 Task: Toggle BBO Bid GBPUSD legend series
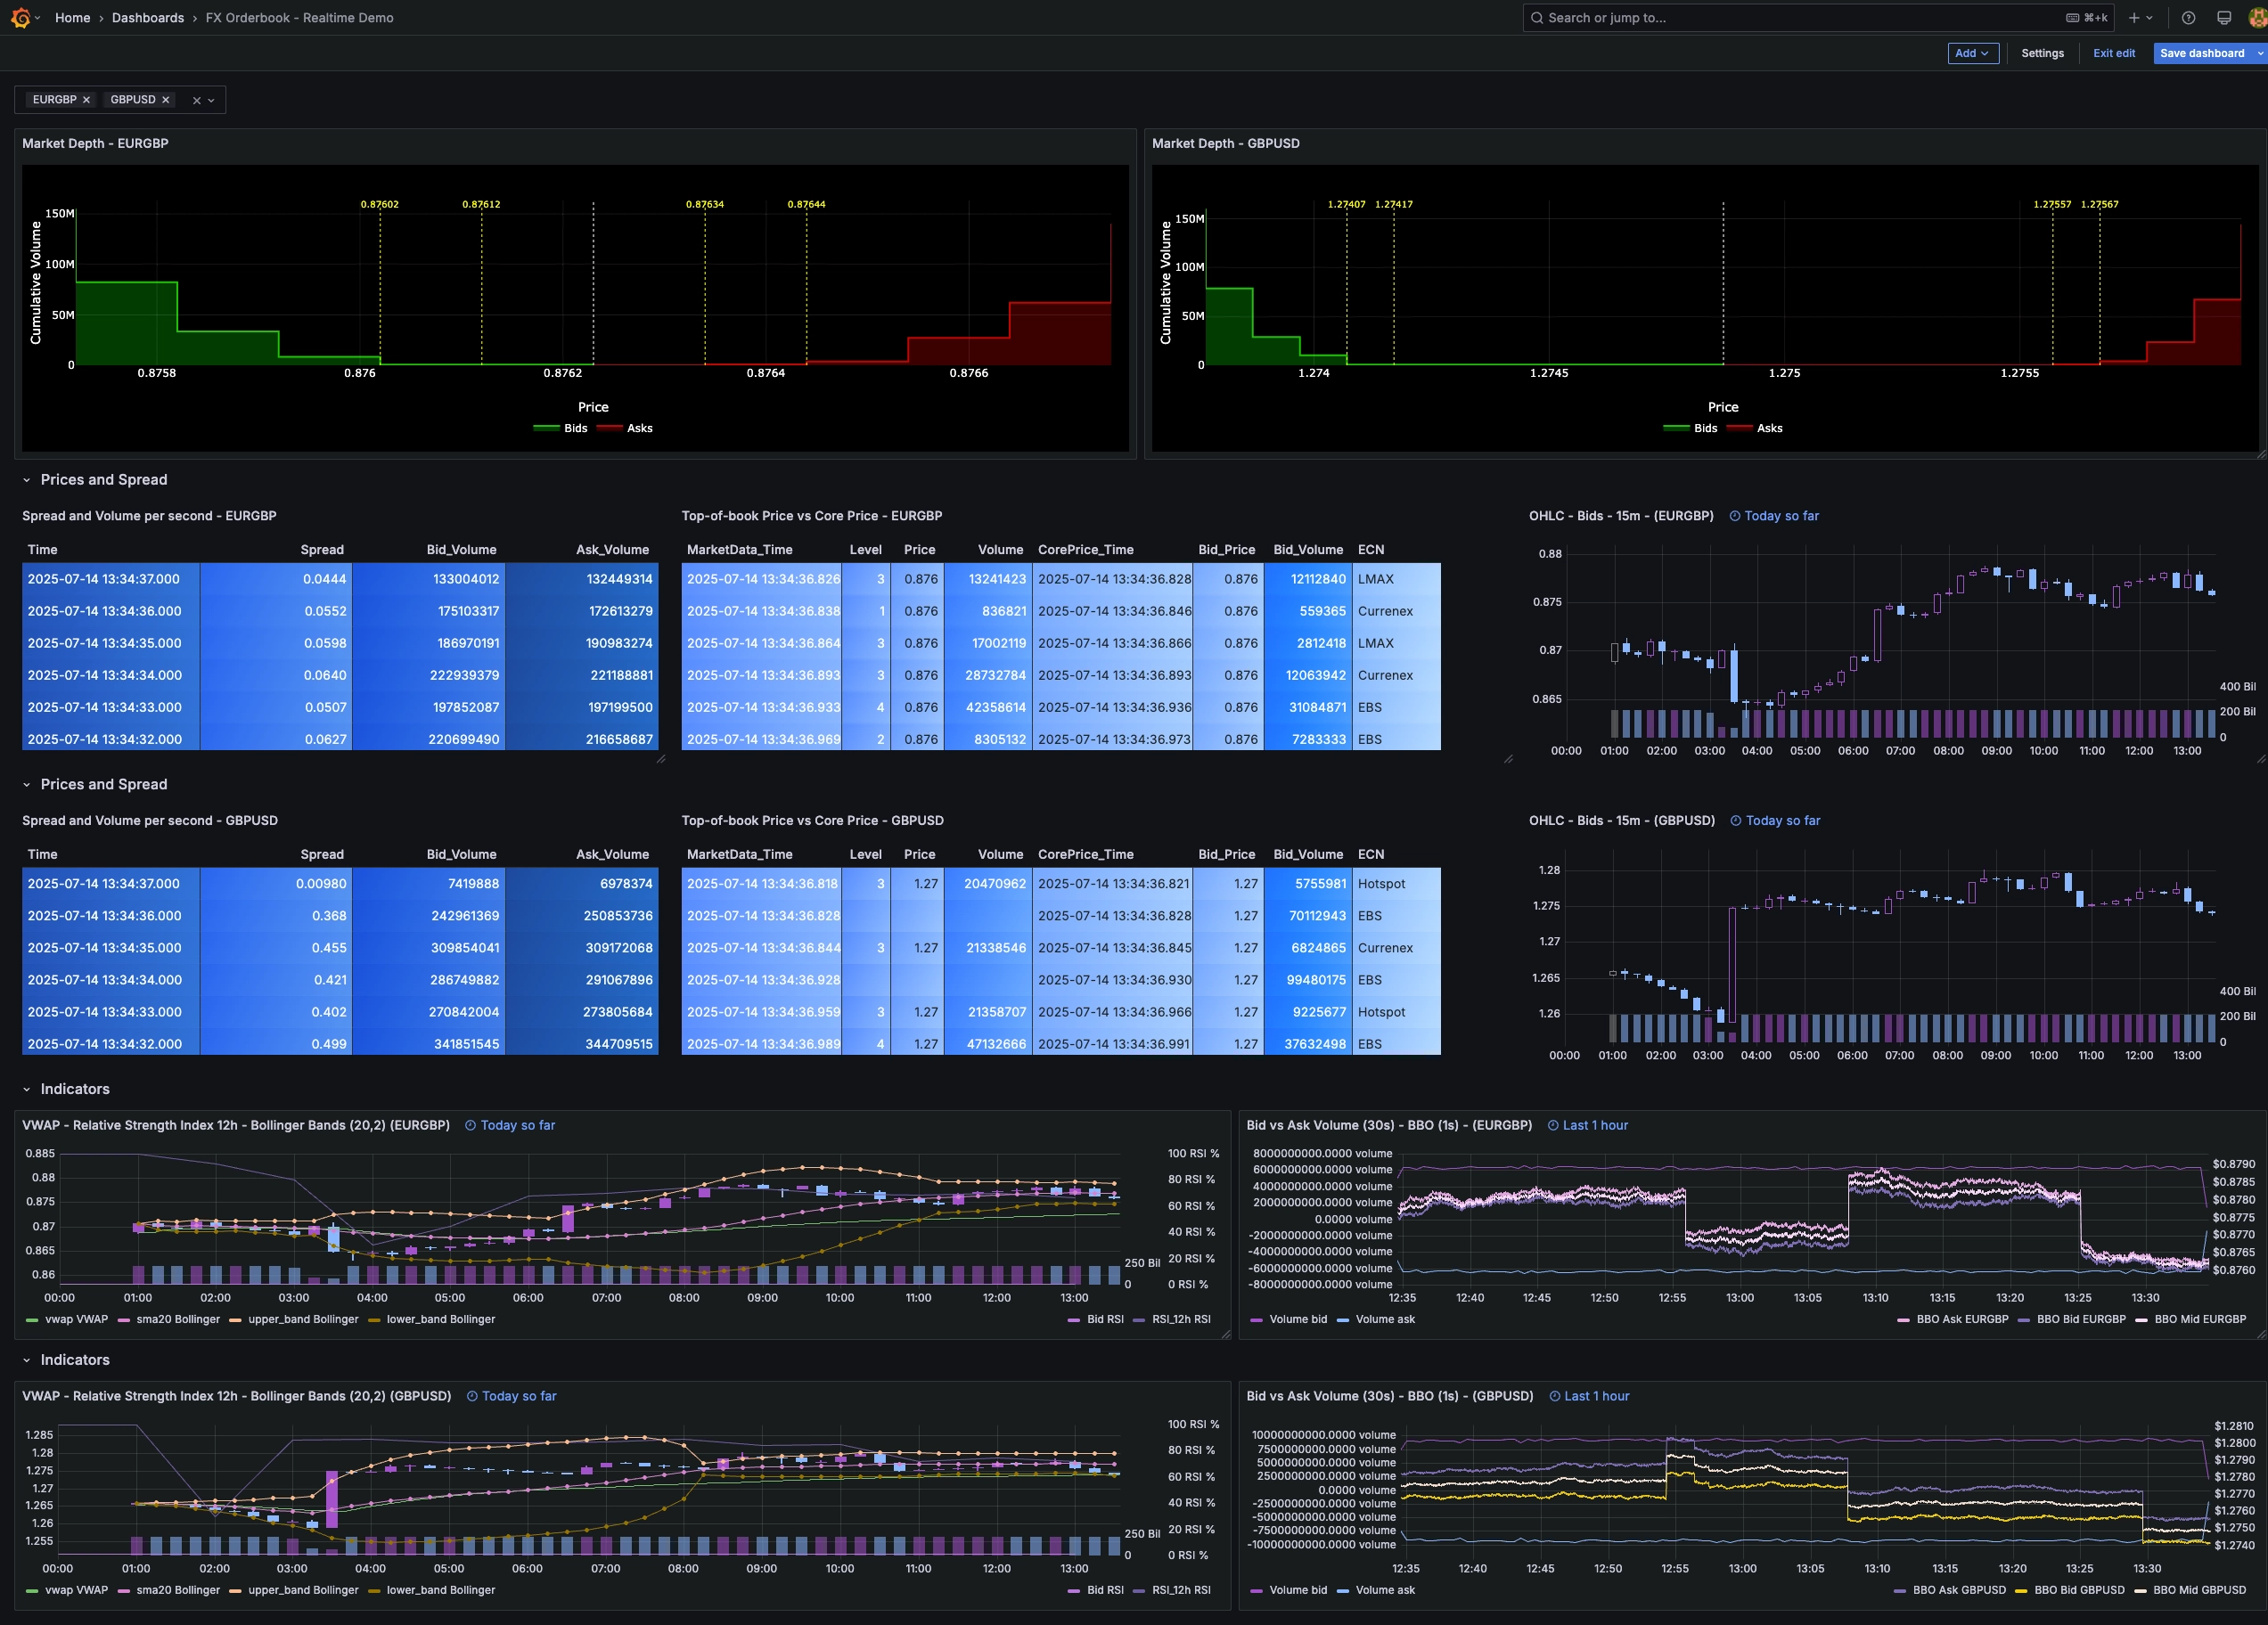pos(2078,1590)
